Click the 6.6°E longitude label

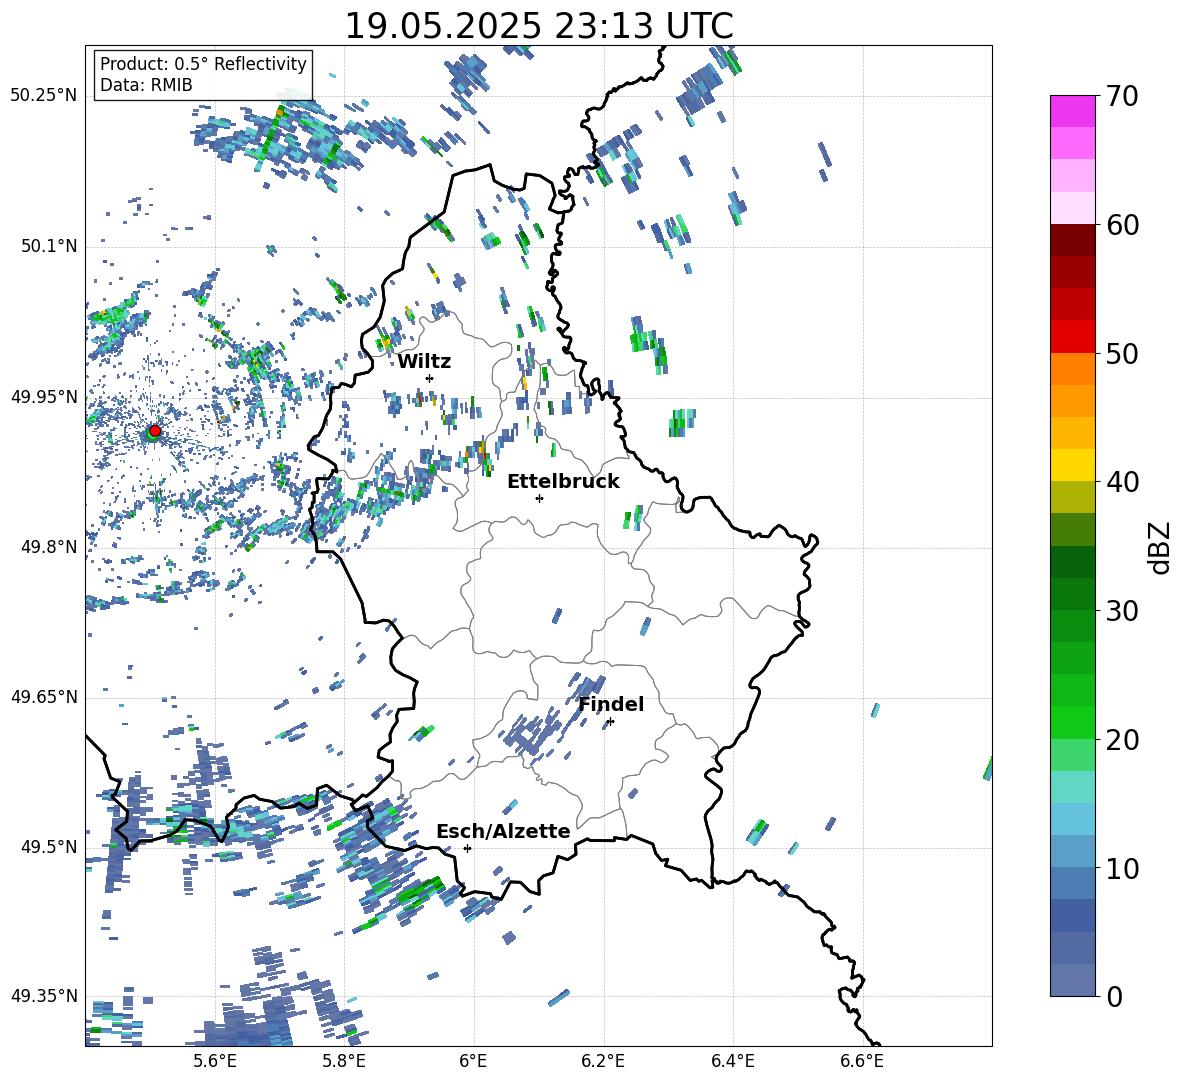[862, 1061]
